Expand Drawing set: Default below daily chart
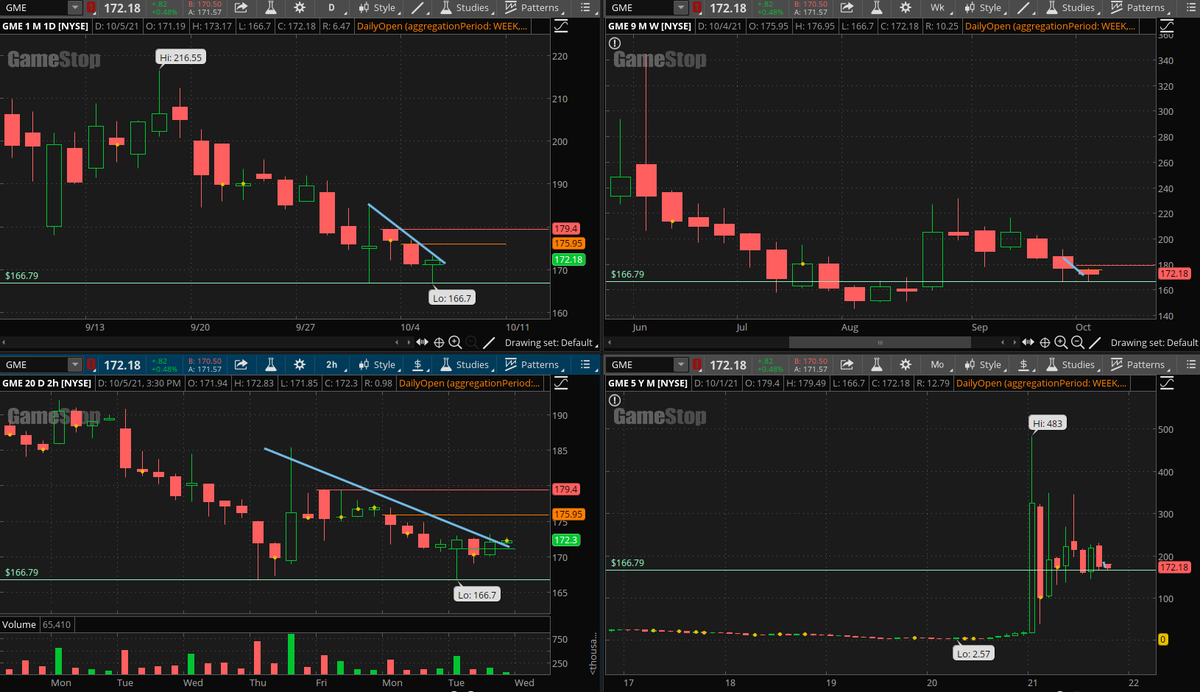This screenshot has height=692, width=1200. 550,342
